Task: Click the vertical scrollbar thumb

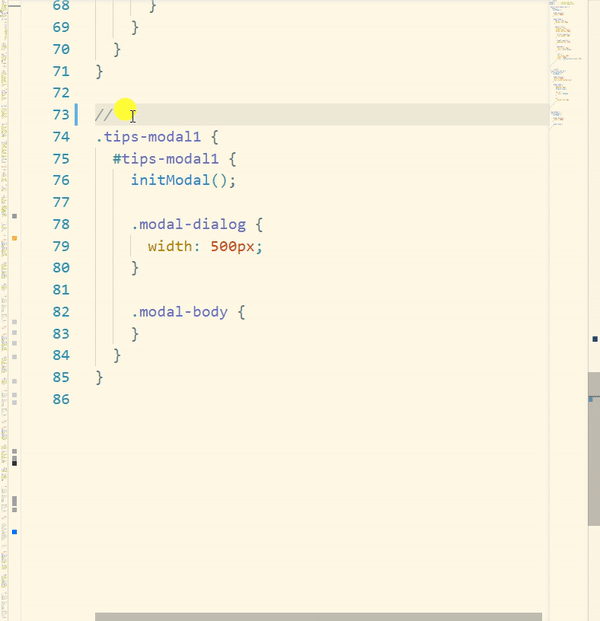Action: (594, 449)
